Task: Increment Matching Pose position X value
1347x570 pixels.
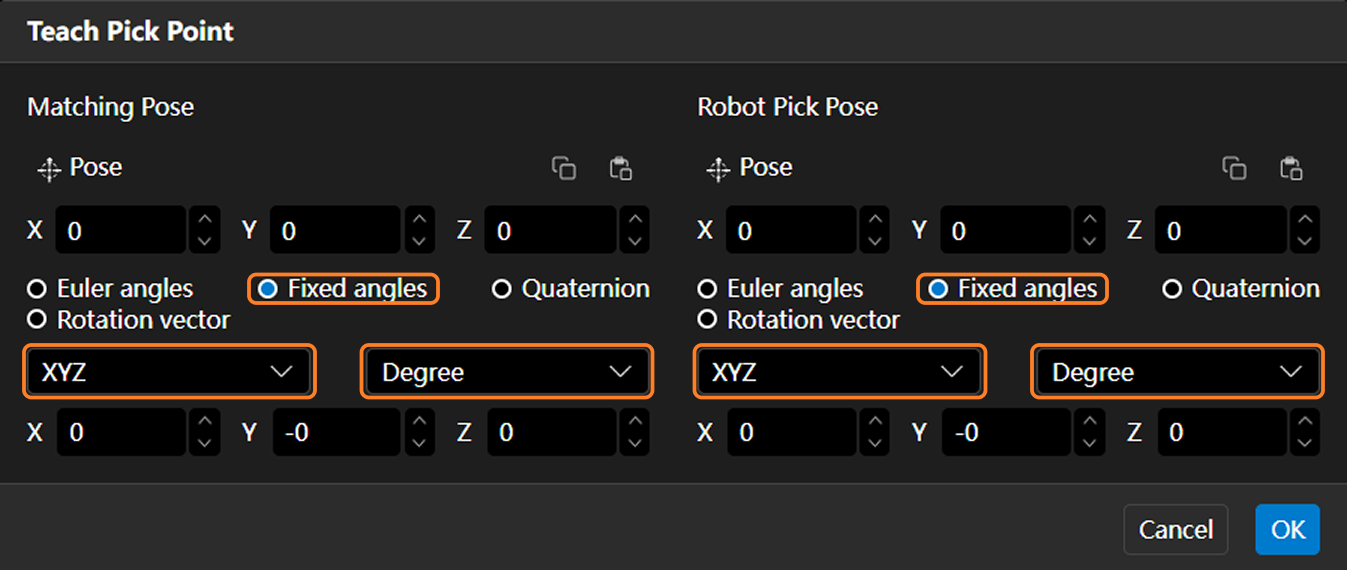Action: [x=204, y=220]
